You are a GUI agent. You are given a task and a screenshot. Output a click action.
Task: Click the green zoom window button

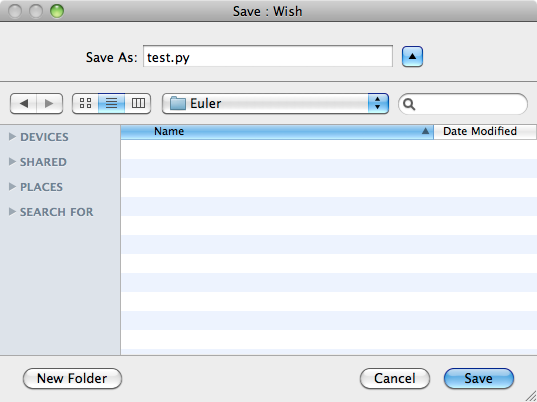(57, 11)
